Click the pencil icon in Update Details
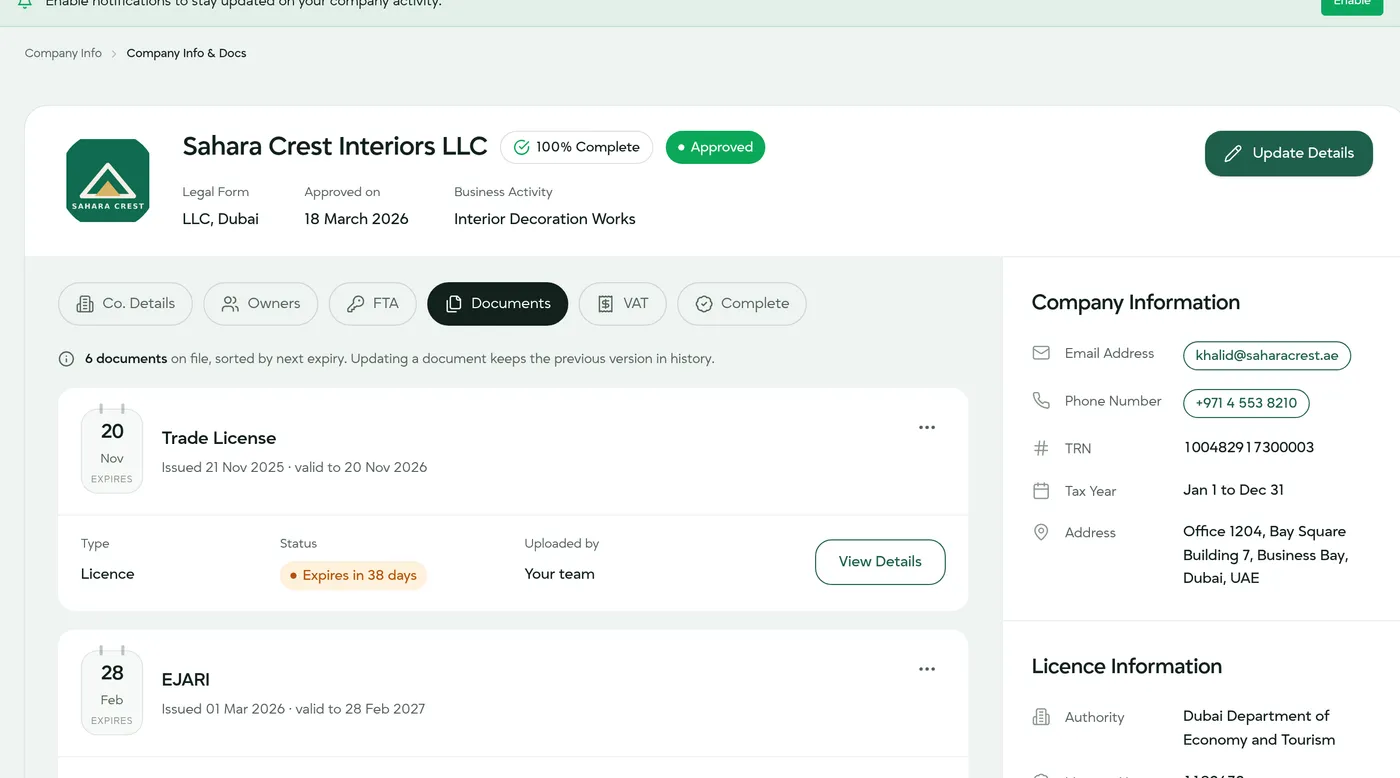1400x778 pixels. click(x=1233, y=154)
